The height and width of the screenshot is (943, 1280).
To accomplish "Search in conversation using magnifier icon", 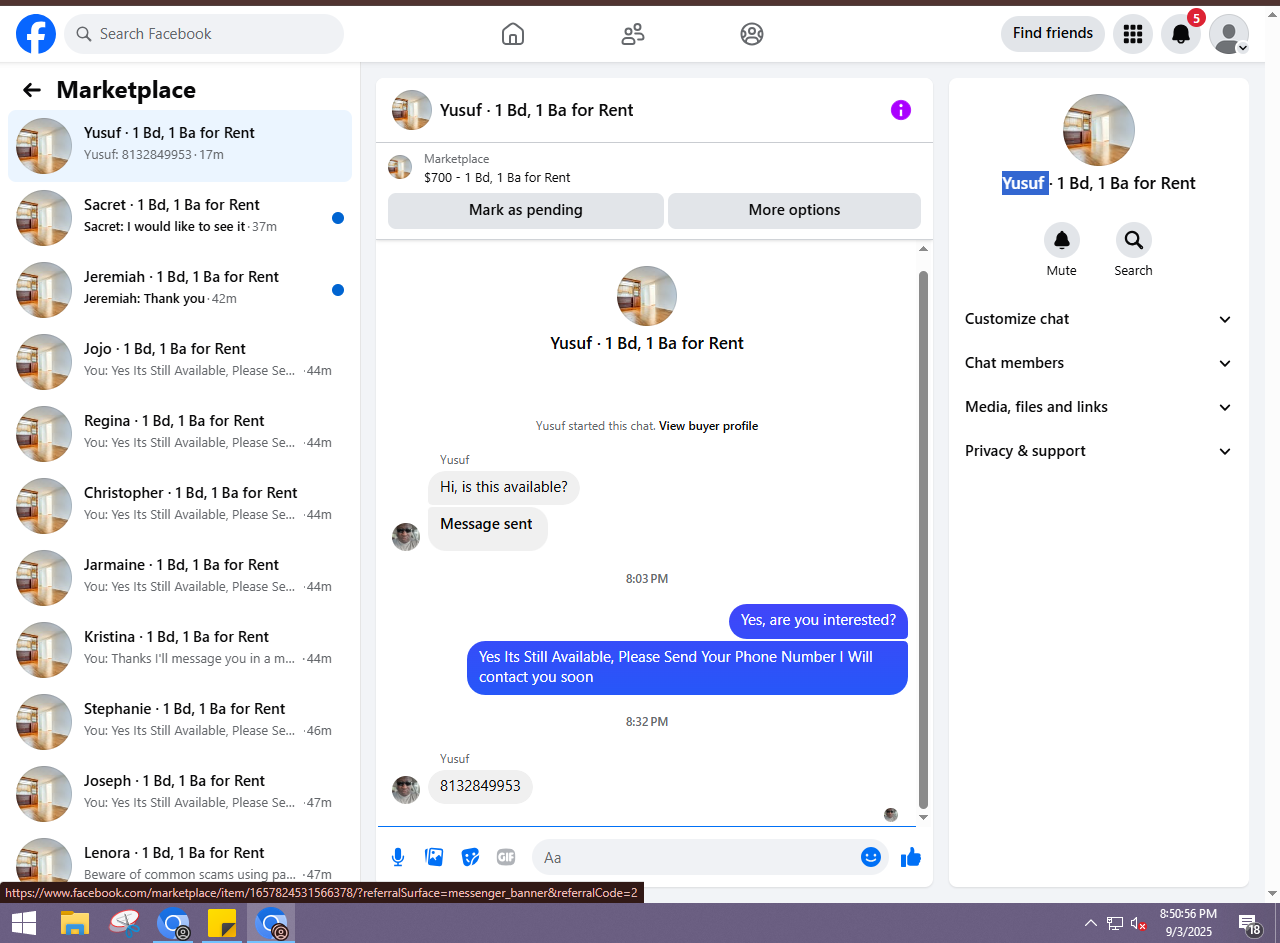I will pos(1134,240).
